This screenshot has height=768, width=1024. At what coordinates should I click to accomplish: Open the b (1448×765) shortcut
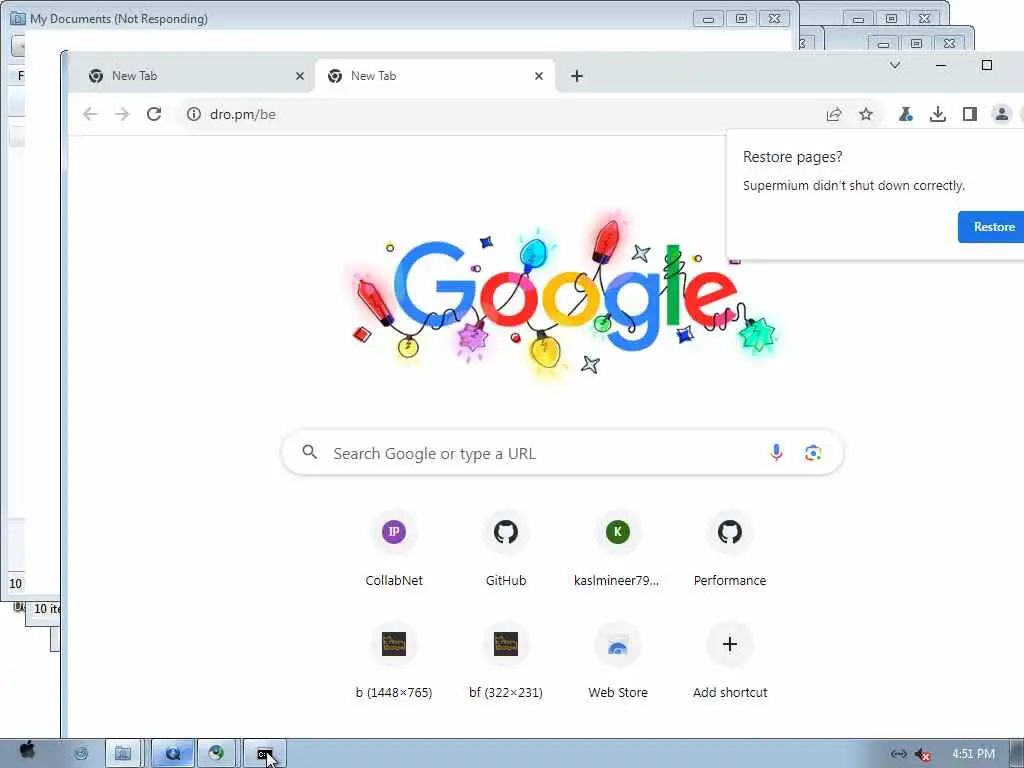(x=394, y=662)
